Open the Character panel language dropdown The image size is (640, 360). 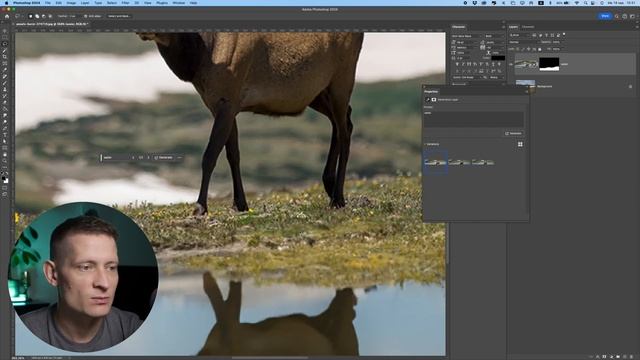467,78
